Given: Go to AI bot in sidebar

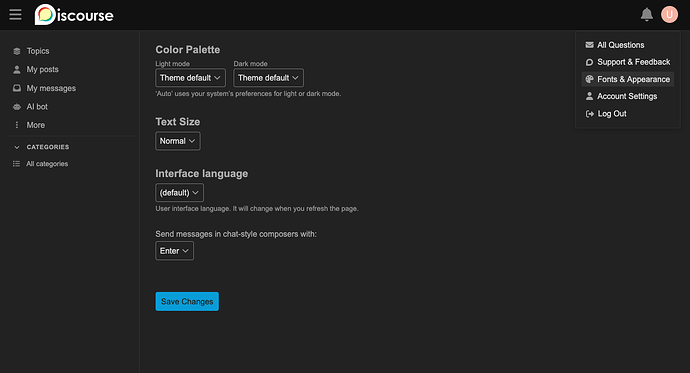Looking at the screenshot, I should [x=37, y=106].
